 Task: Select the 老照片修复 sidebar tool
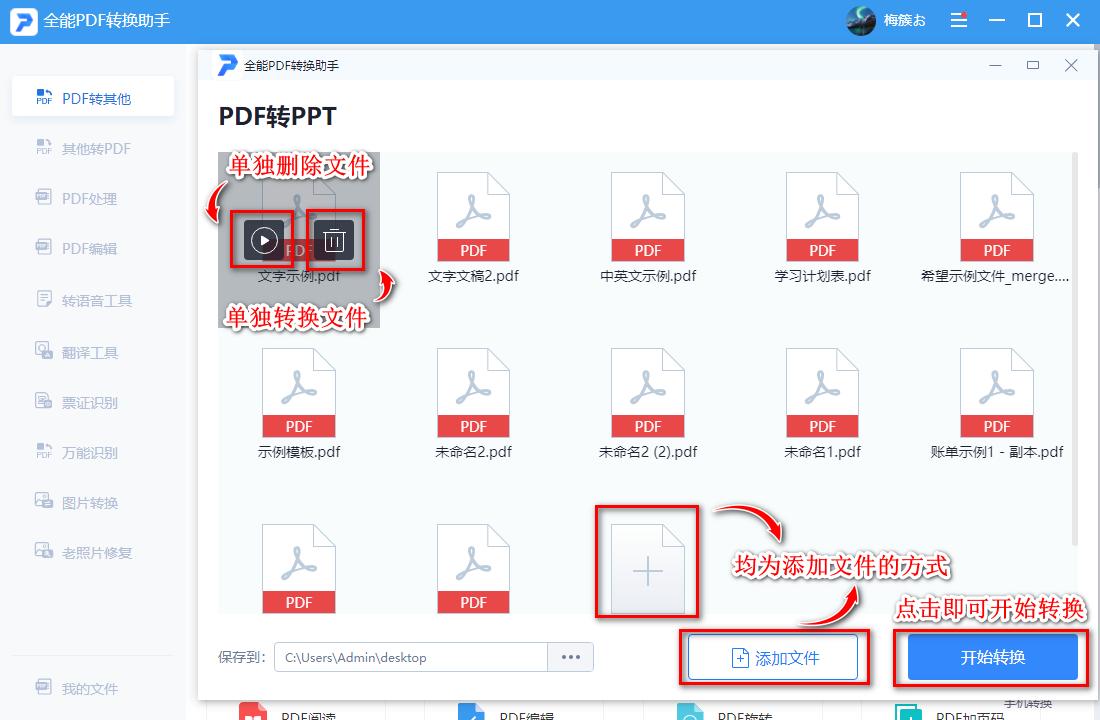(93, 551)
